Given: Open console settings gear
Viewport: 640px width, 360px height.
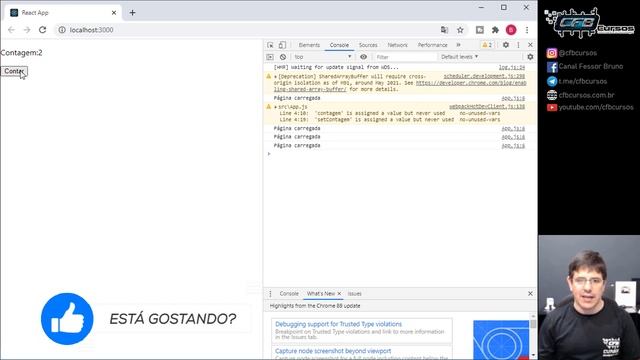Looking at the screenshot, I should (x=530, y=57).
